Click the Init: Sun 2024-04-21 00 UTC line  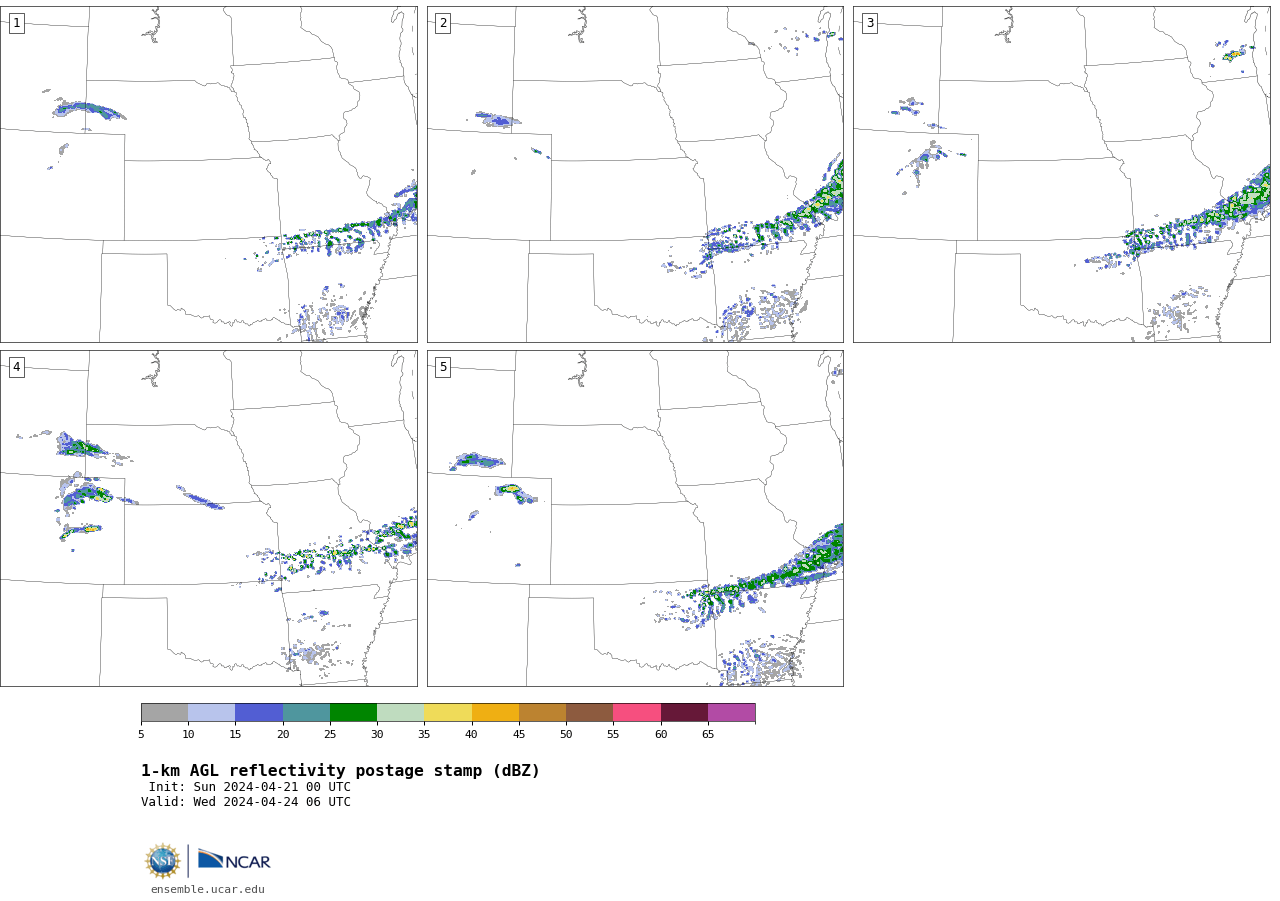[x=250, y=787]
